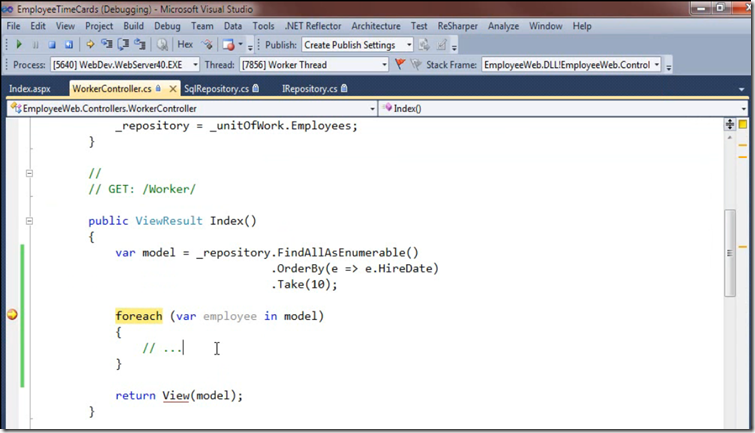755x433 pixels.
Task: Click the Step Over icon
Action: [123, 45]
